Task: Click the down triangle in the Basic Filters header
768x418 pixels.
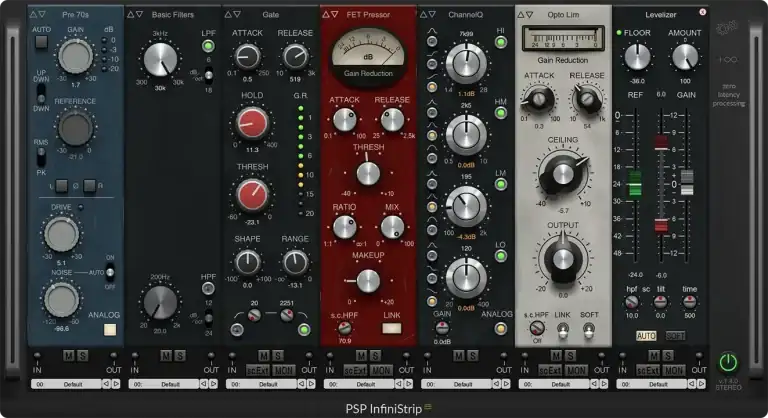Action: coord(140,15)
